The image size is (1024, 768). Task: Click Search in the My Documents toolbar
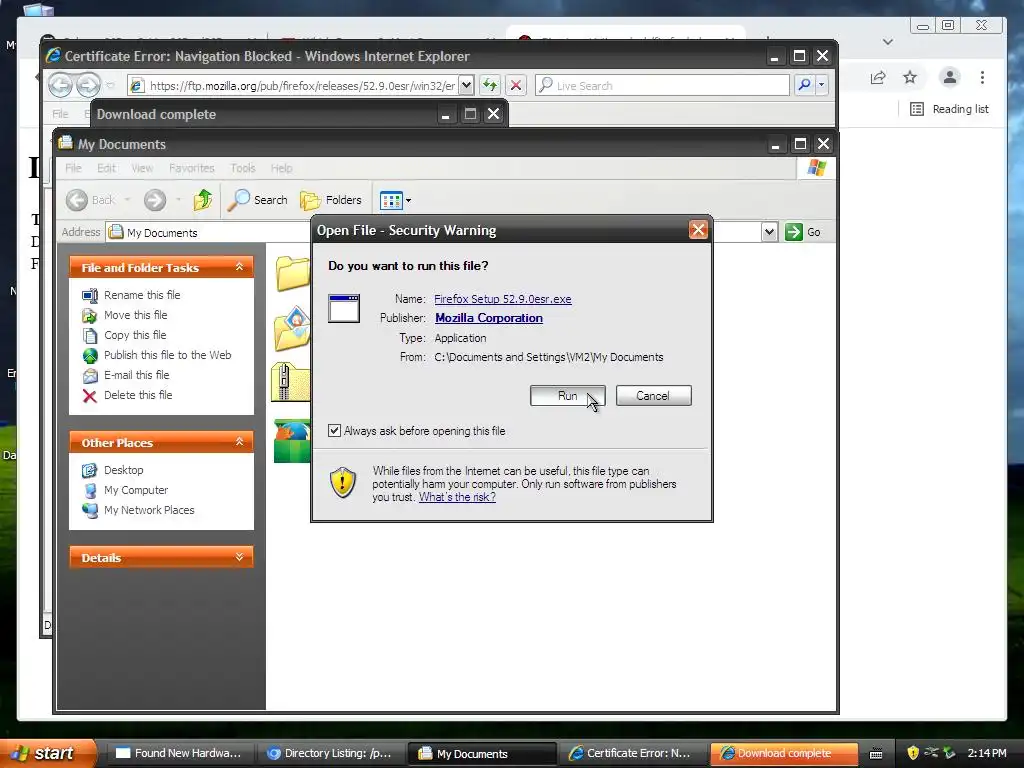tap(257, 200)
